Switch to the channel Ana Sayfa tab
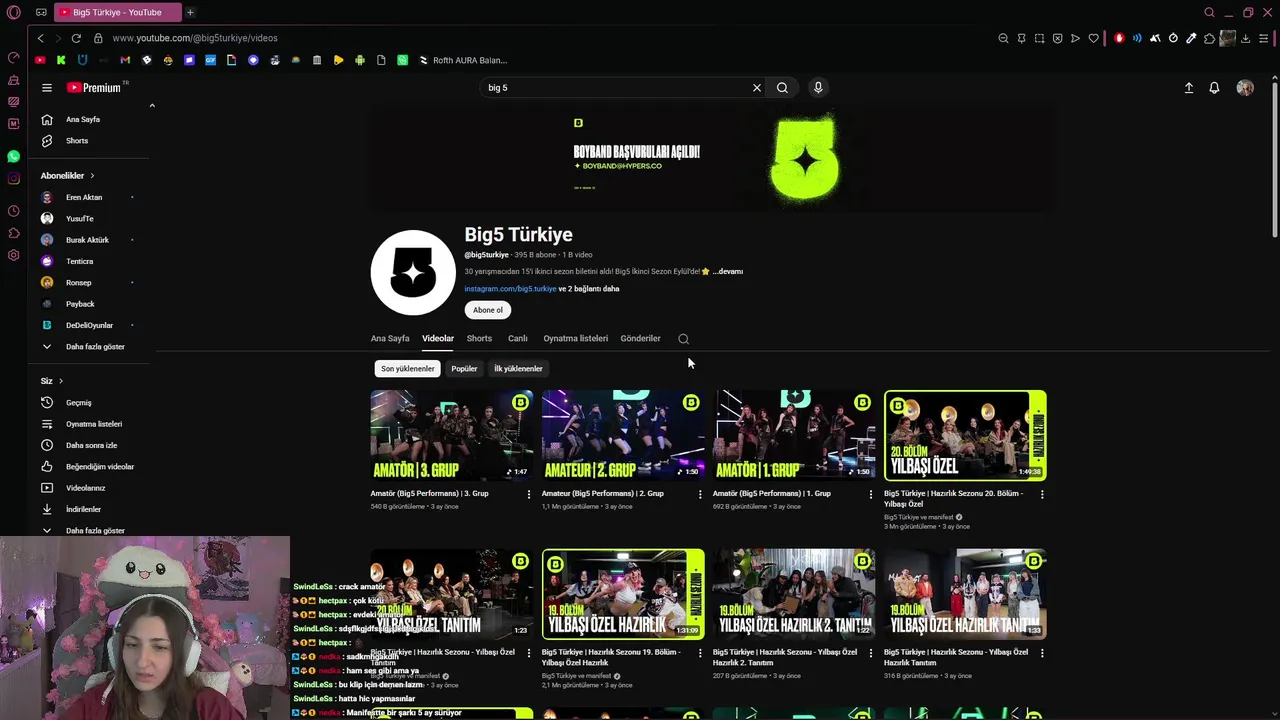This screenshot has height=720, width=1280. click(390, 338)
